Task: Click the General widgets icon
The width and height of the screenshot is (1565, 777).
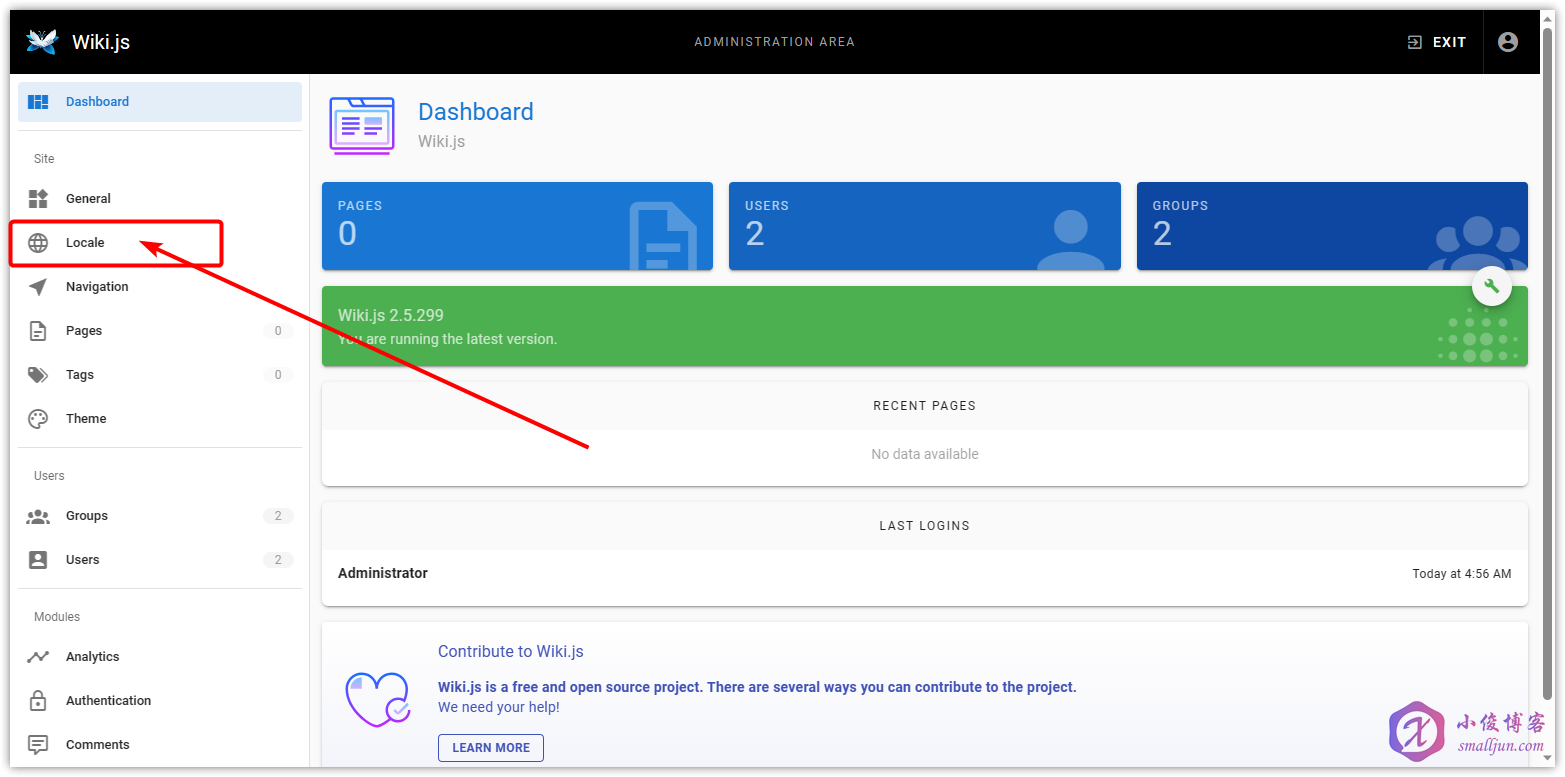Action: 38,199
